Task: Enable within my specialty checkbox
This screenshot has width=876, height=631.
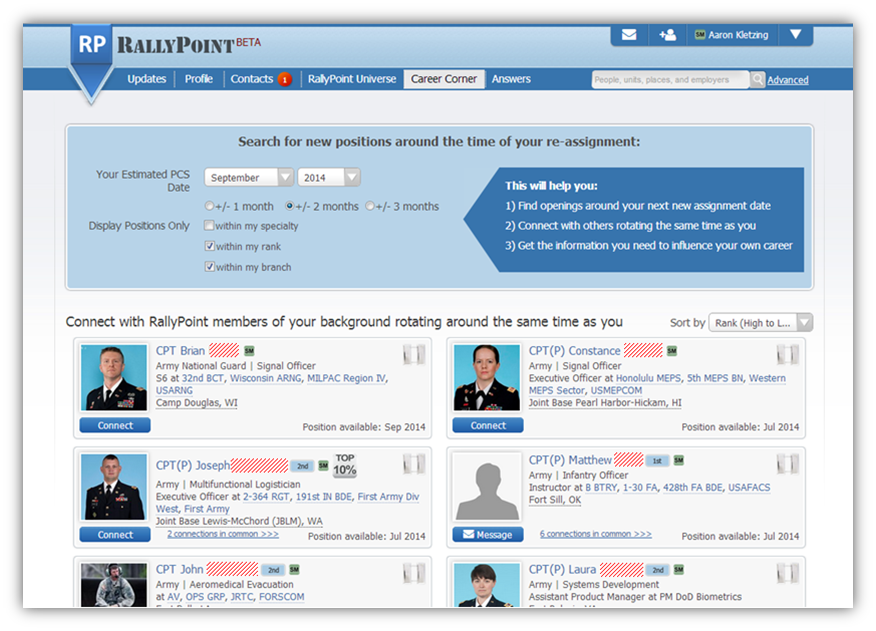Action: pyautogui.click(x=210, y=226)
